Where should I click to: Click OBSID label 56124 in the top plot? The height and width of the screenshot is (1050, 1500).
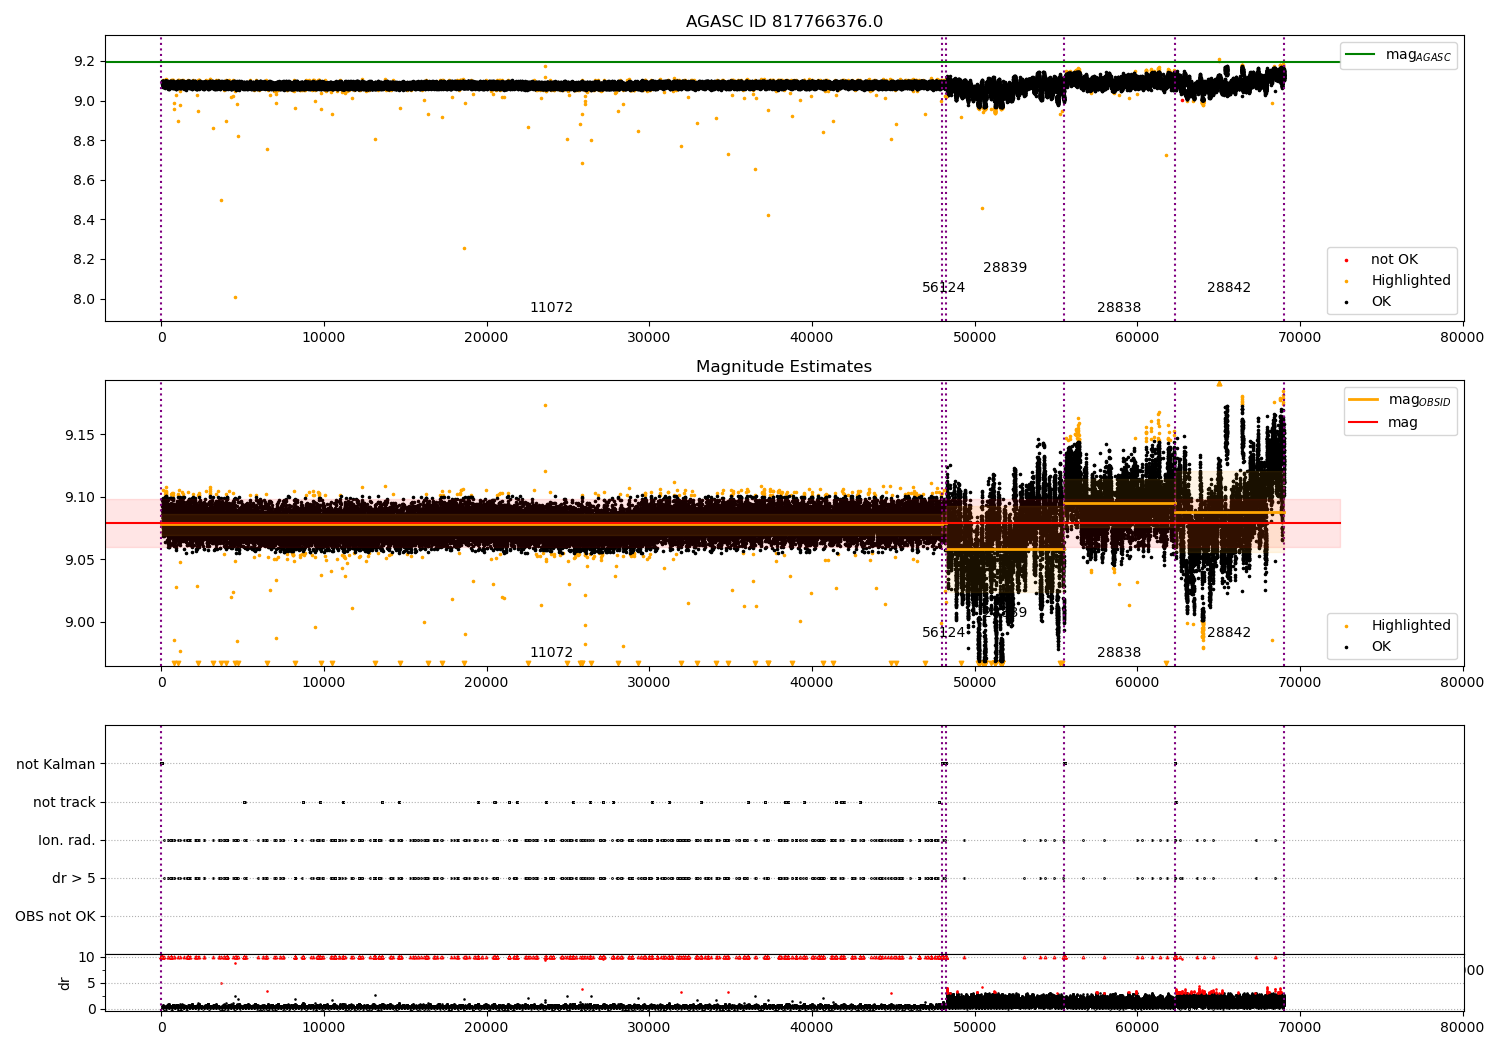tap(943, 288)
